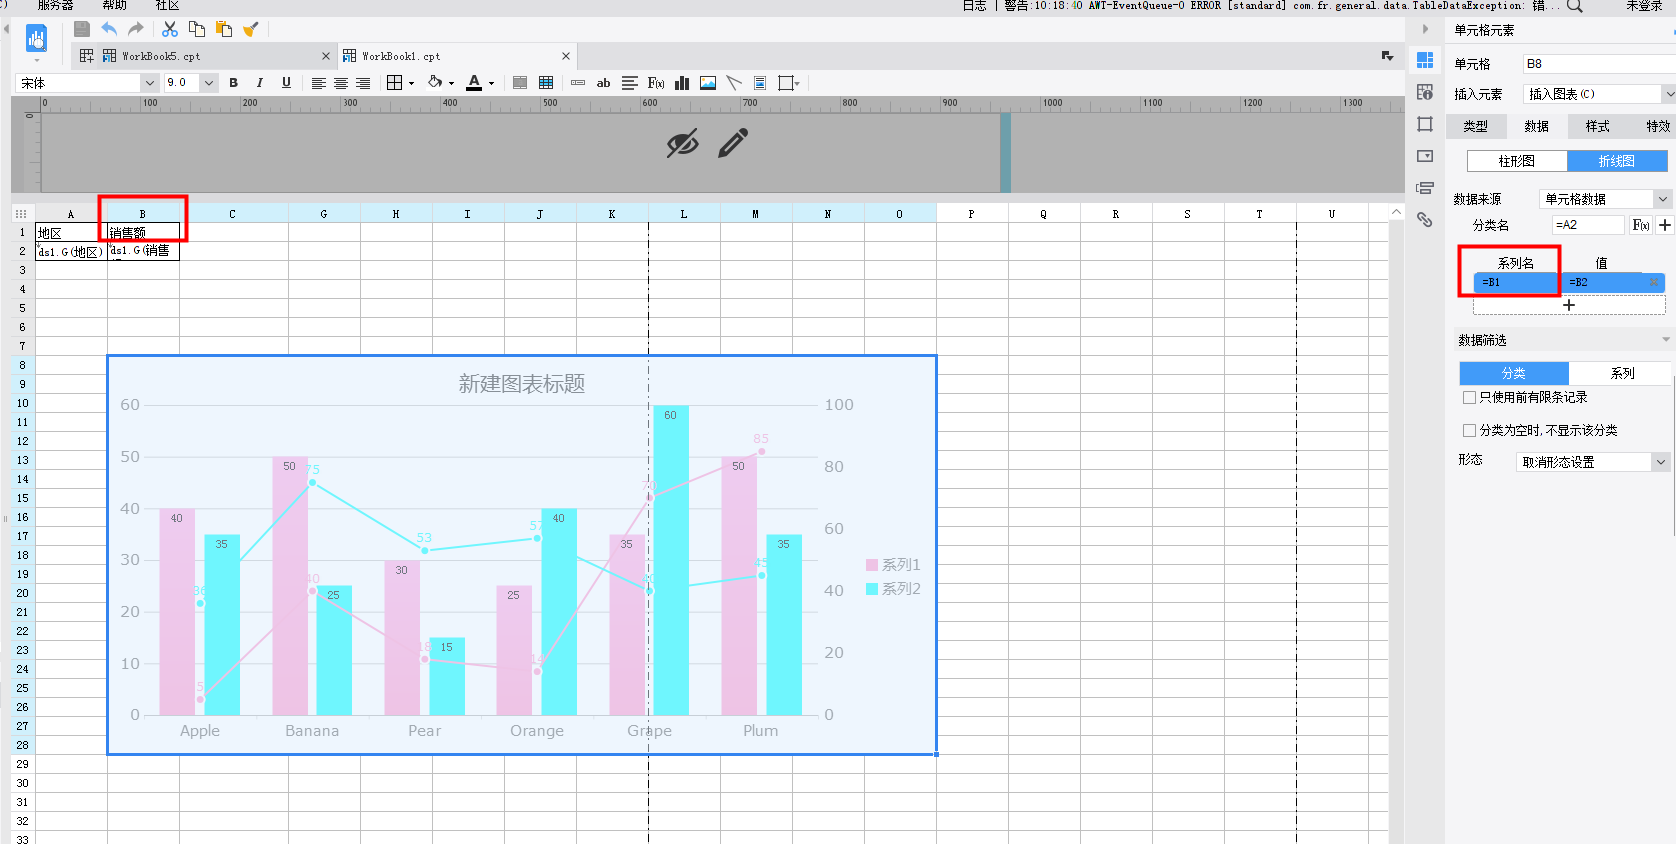Open the floating element icon in right sidebar
Viewport: 1676px width, 844px height.
pos(1425,124)
